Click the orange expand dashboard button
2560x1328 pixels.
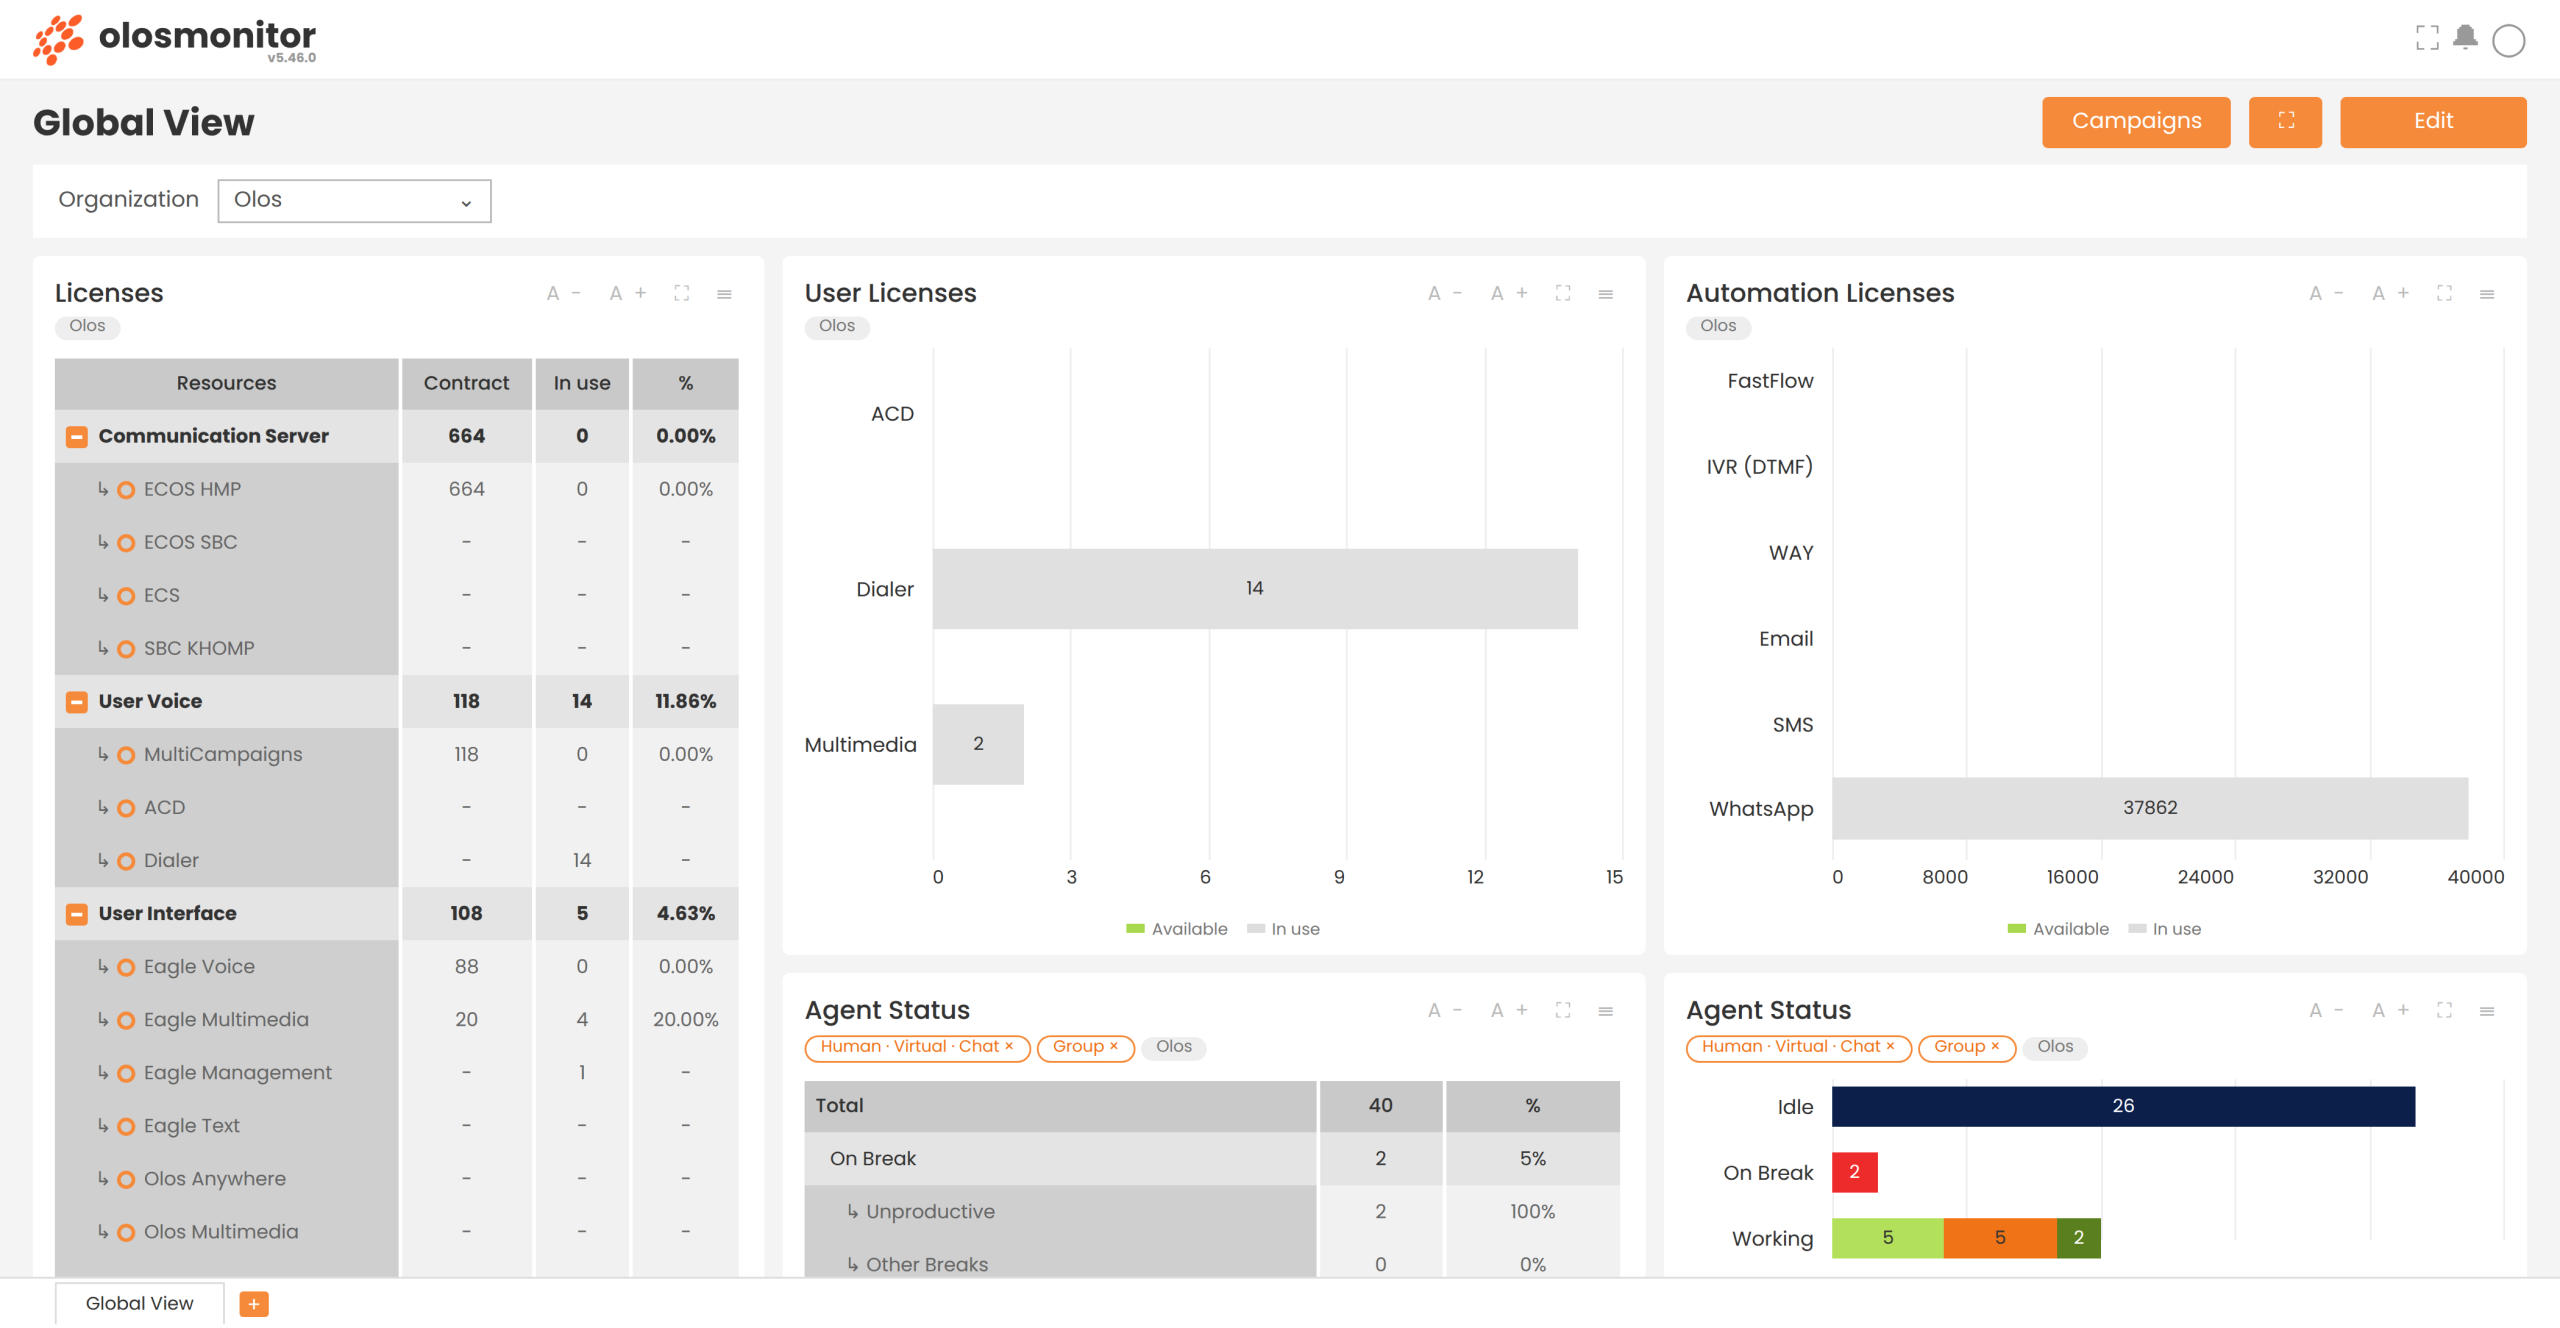(2286, 122)
